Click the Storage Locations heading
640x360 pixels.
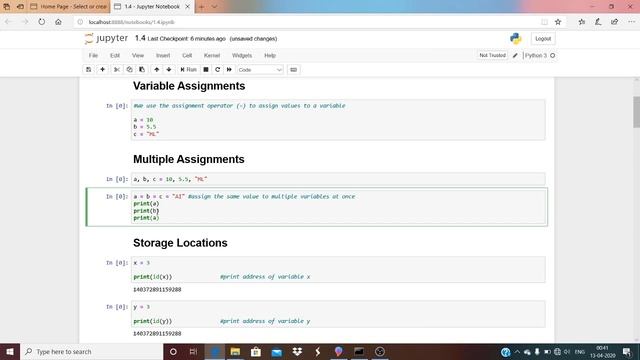[180, 243]
